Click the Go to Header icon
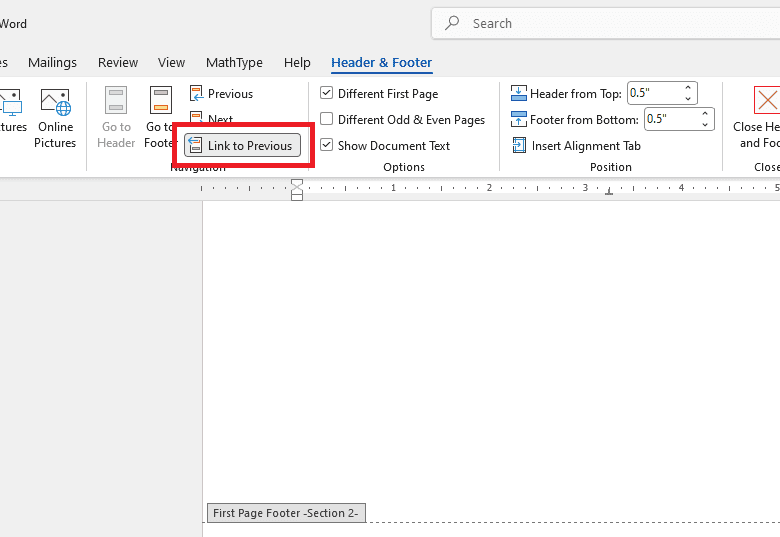780x537 pixels. coord(116,100)
